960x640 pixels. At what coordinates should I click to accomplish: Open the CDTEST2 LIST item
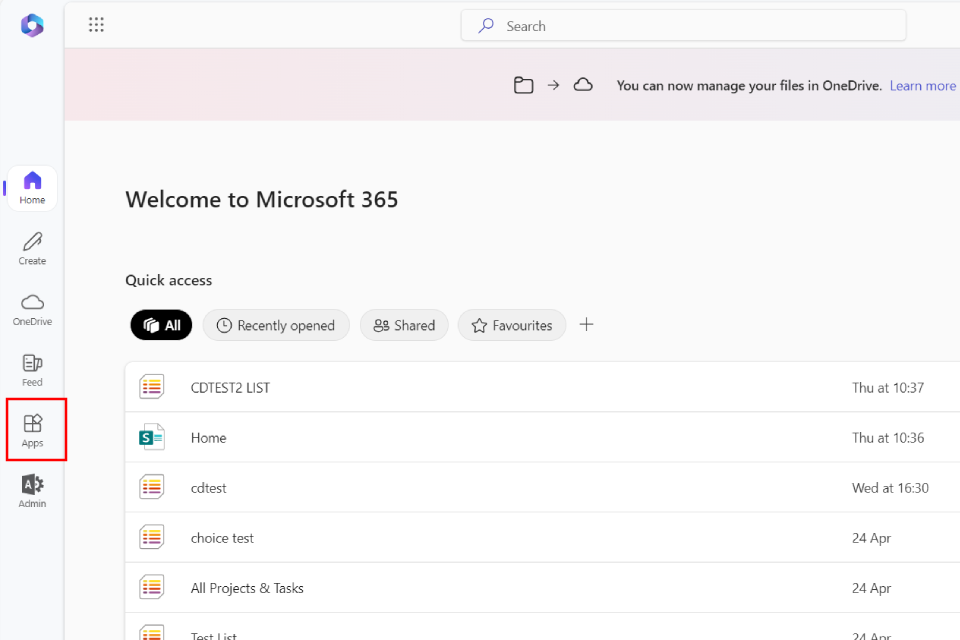tap(230, 388)
